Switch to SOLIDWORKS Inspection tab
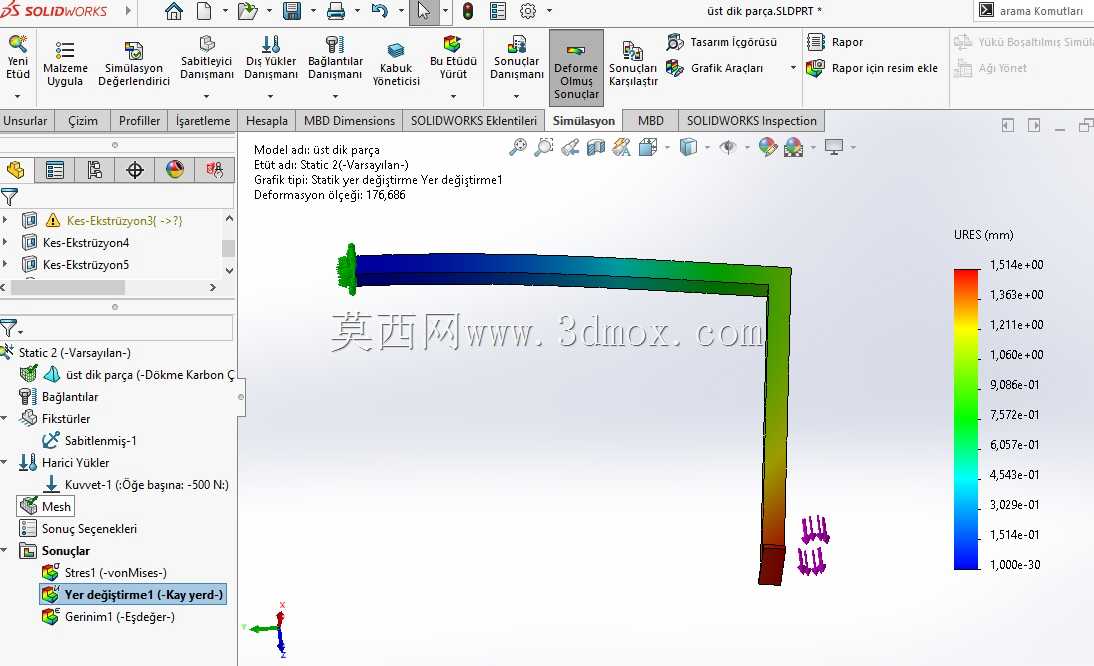 [751, 121]
